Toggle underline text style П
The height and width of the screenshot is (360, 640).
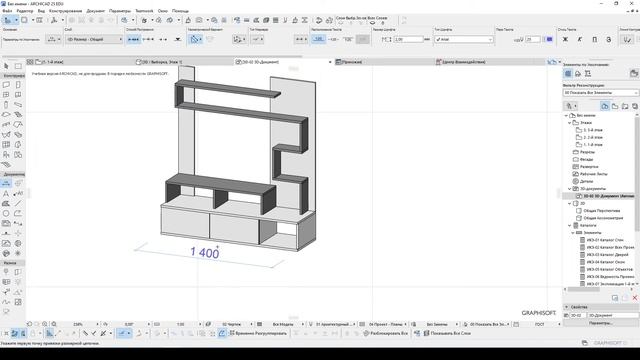pyautogui.click(x=594, y=40)
